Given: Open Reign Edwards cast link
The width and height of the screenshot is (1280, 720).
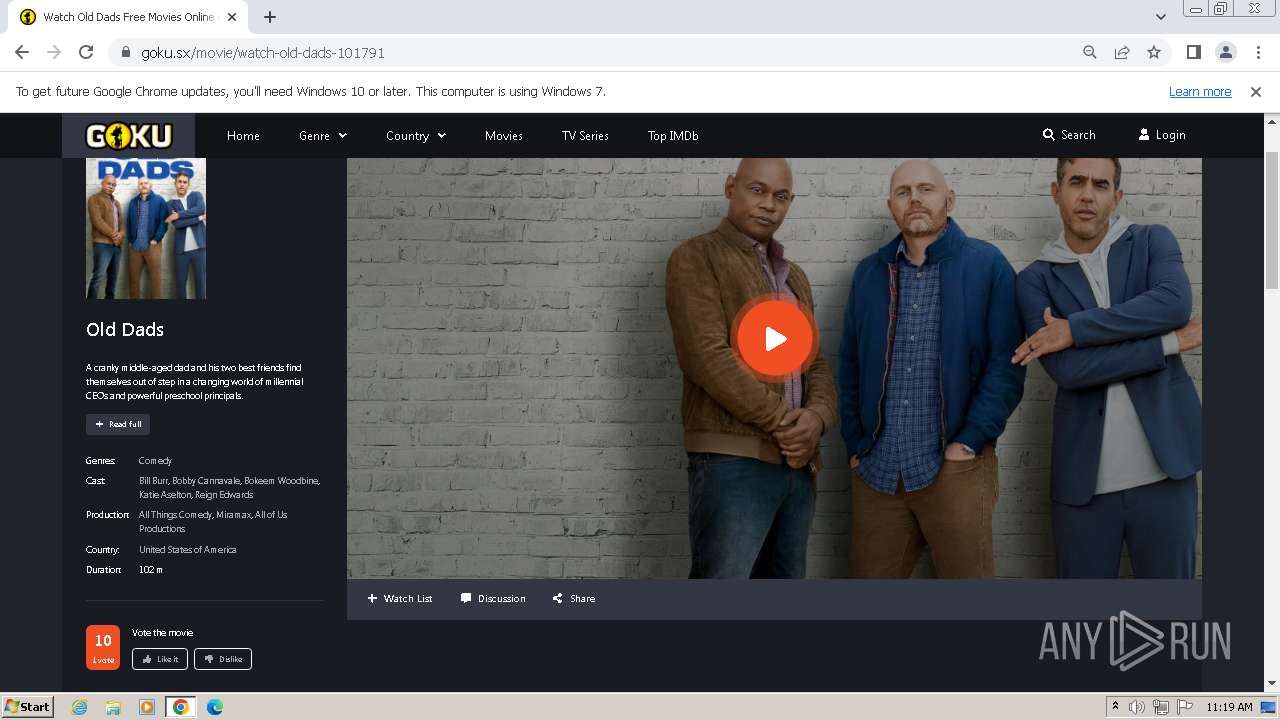Looking at the screenshot, I should pos(224,495).
